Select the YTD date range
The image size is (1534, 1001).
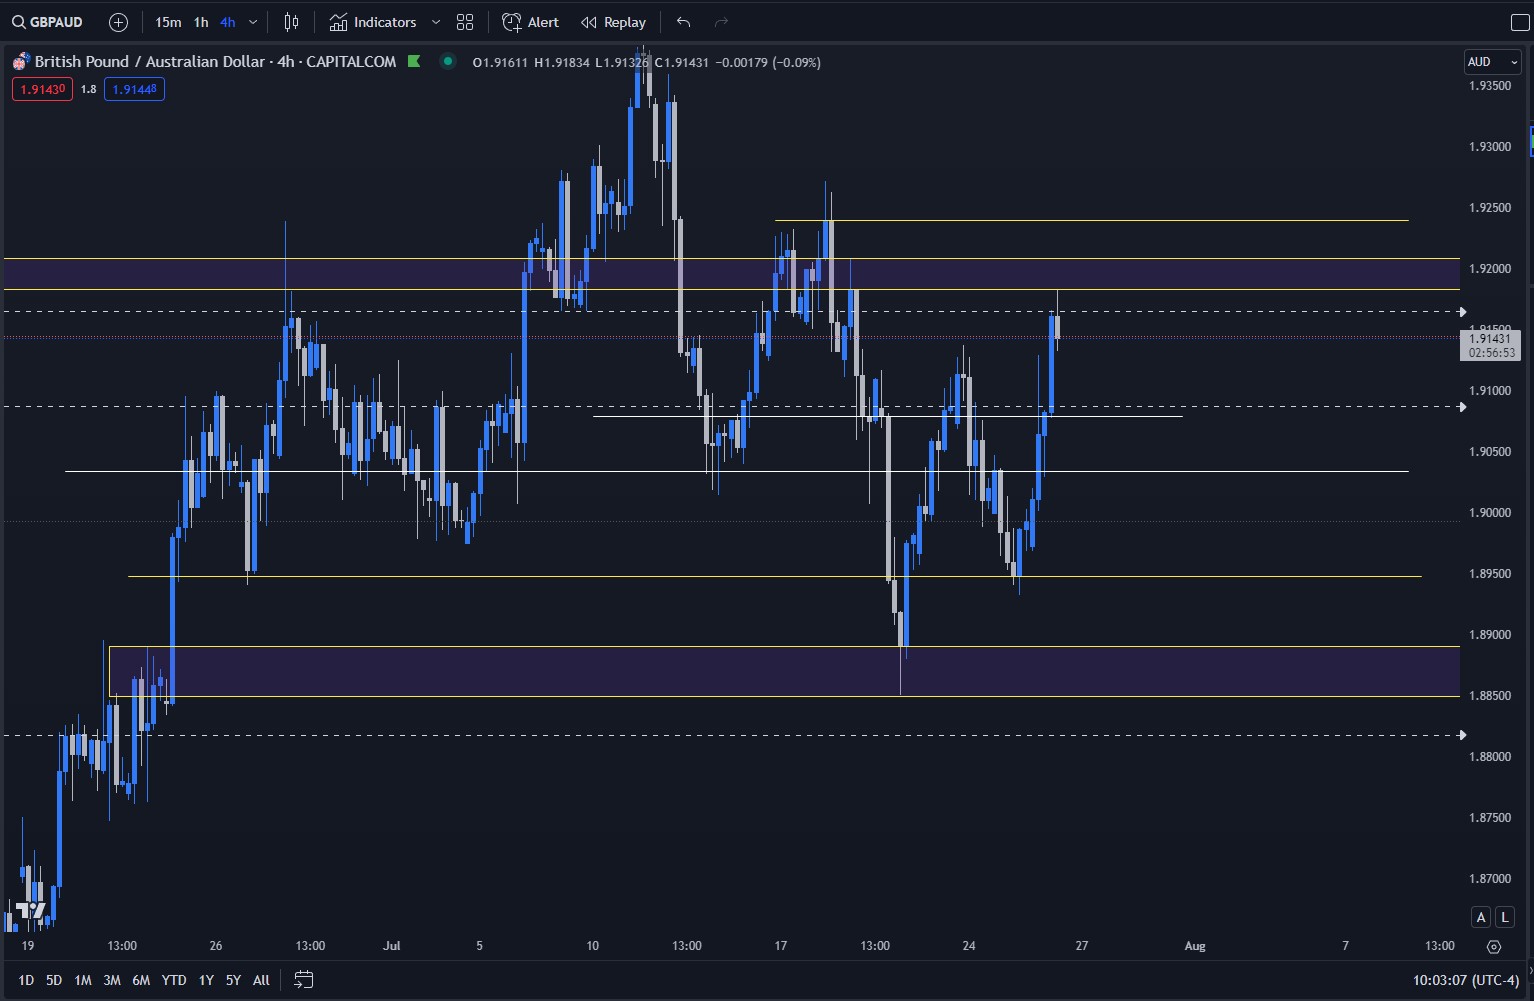[x=173, y=980]
